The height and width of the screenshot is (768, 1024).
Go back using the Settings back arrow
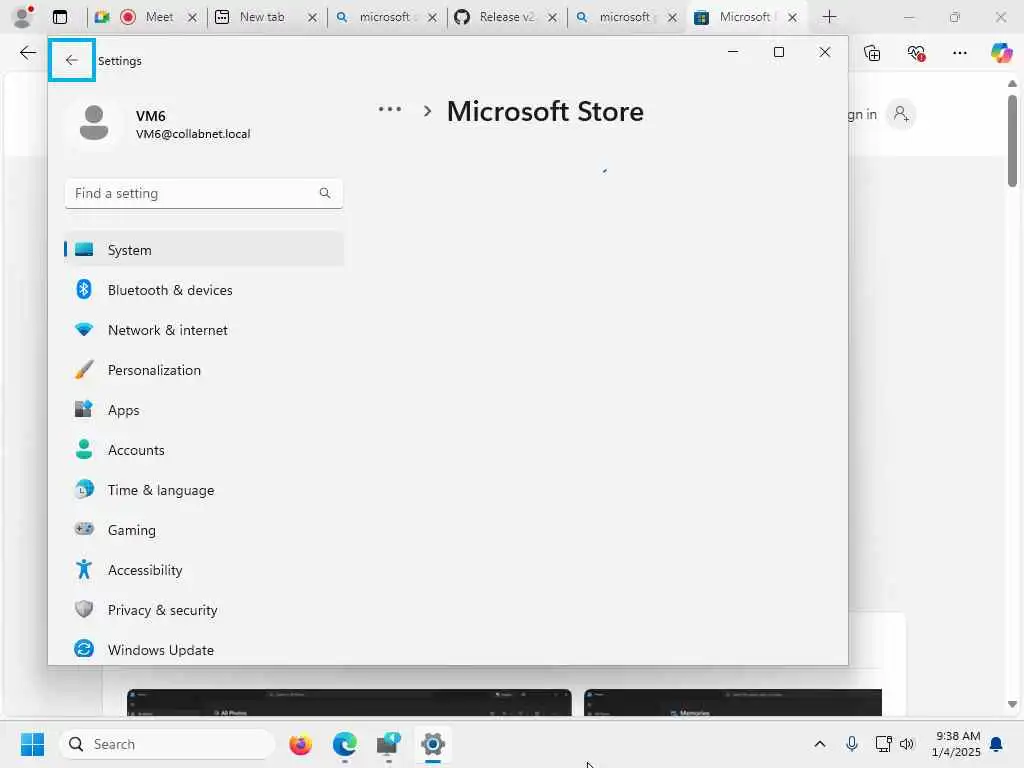tap(72, 60)
